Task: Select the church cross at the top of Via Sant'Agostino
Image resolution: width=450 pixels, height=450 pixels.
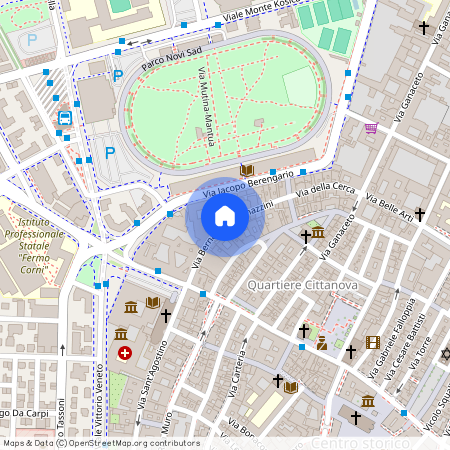Action: 166,315
